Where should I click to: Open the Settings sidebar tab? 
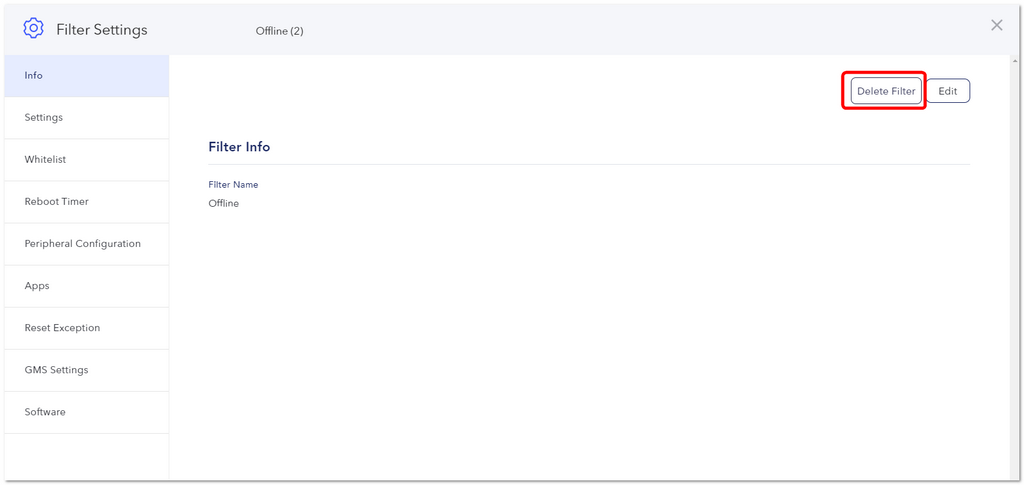coord(86,118)
